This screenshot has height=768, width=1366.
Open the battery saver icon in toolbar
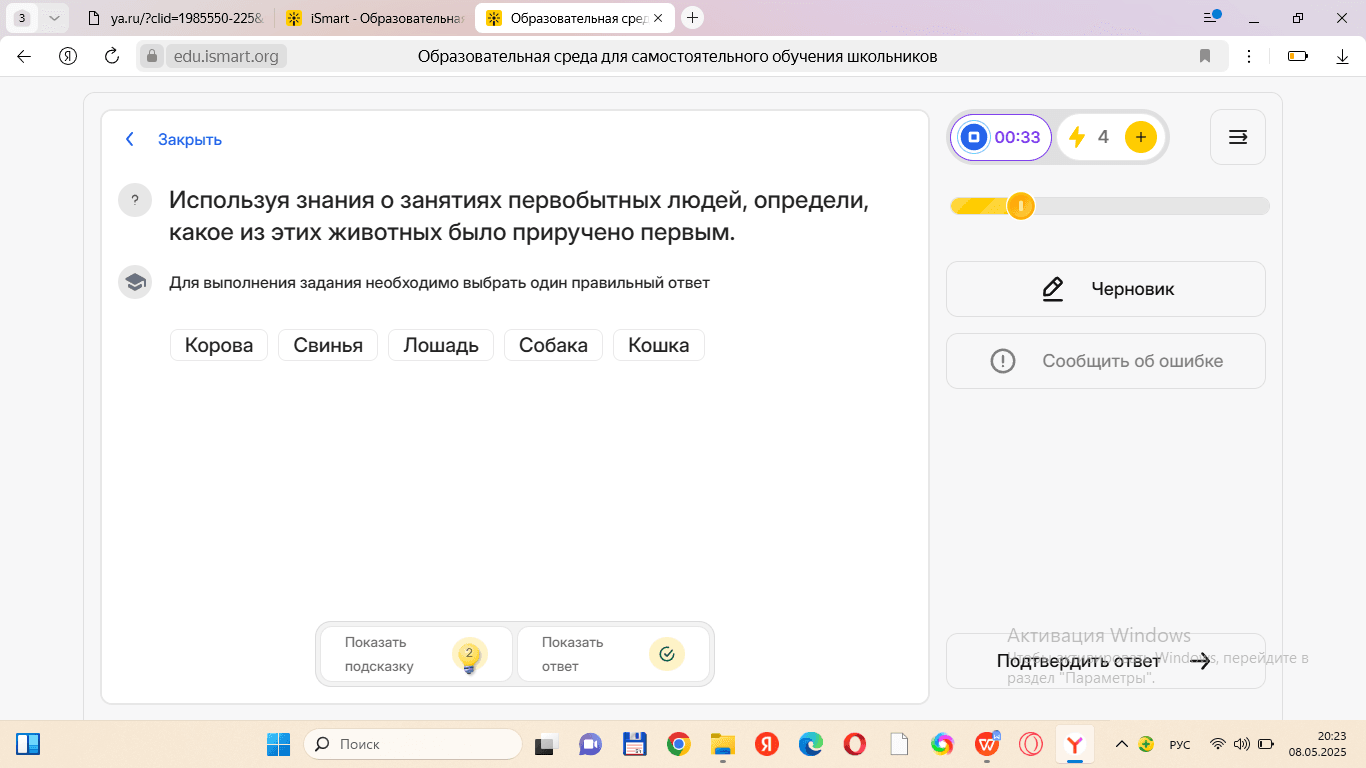[1297, 56]
